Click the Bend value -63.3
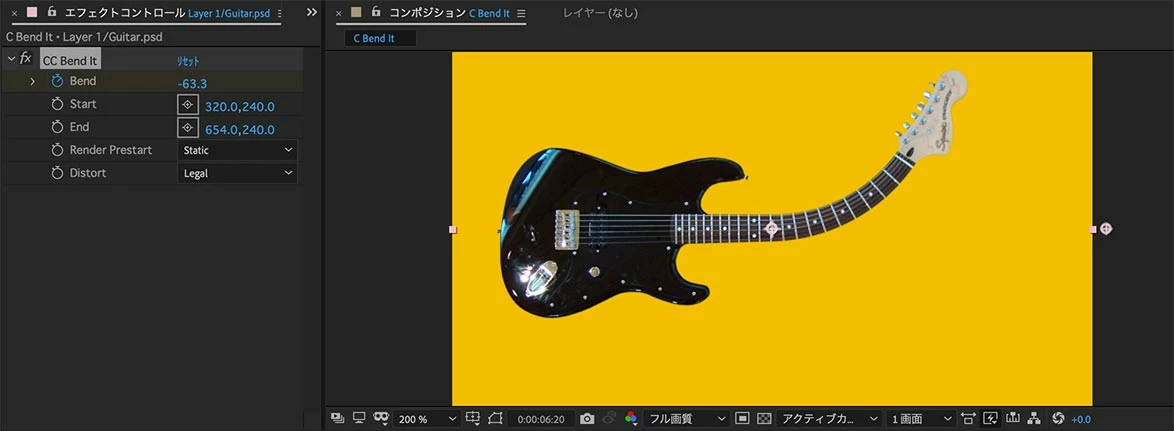This screenshot has height=431, width=1174. (x=192, y=83)
